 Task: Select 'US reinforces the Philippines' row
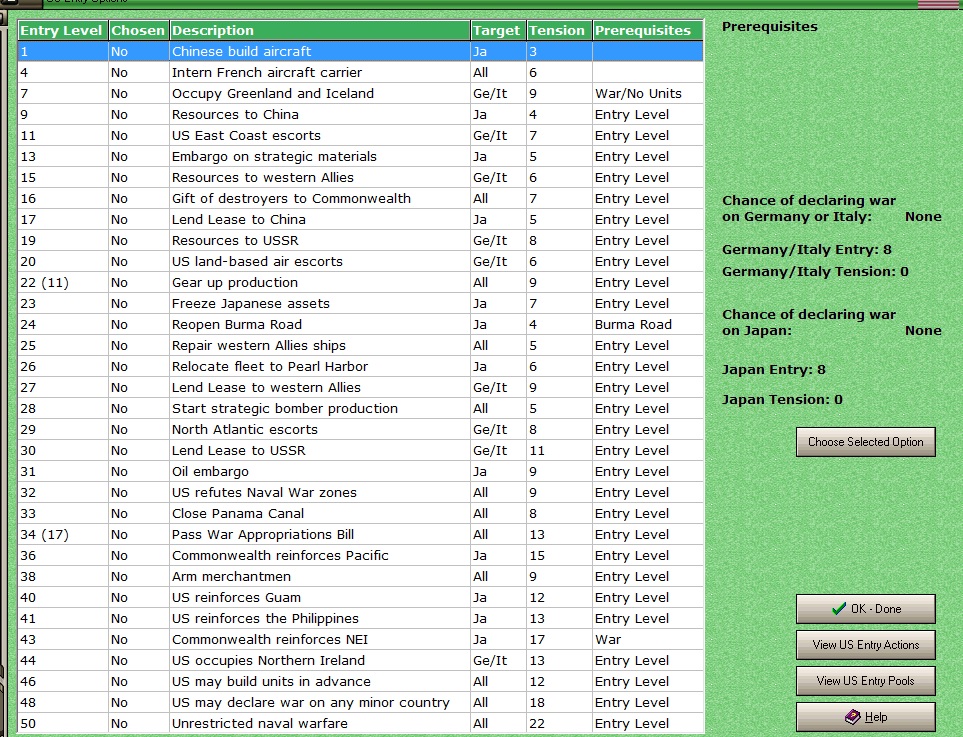click(361, 618)
